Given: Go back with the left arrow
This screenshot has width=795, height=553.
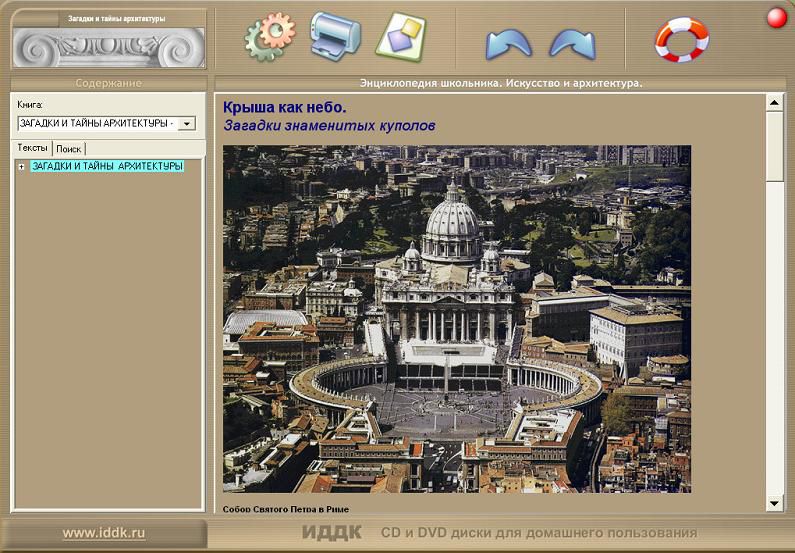Looking at the screenshot, I should 508,44.
